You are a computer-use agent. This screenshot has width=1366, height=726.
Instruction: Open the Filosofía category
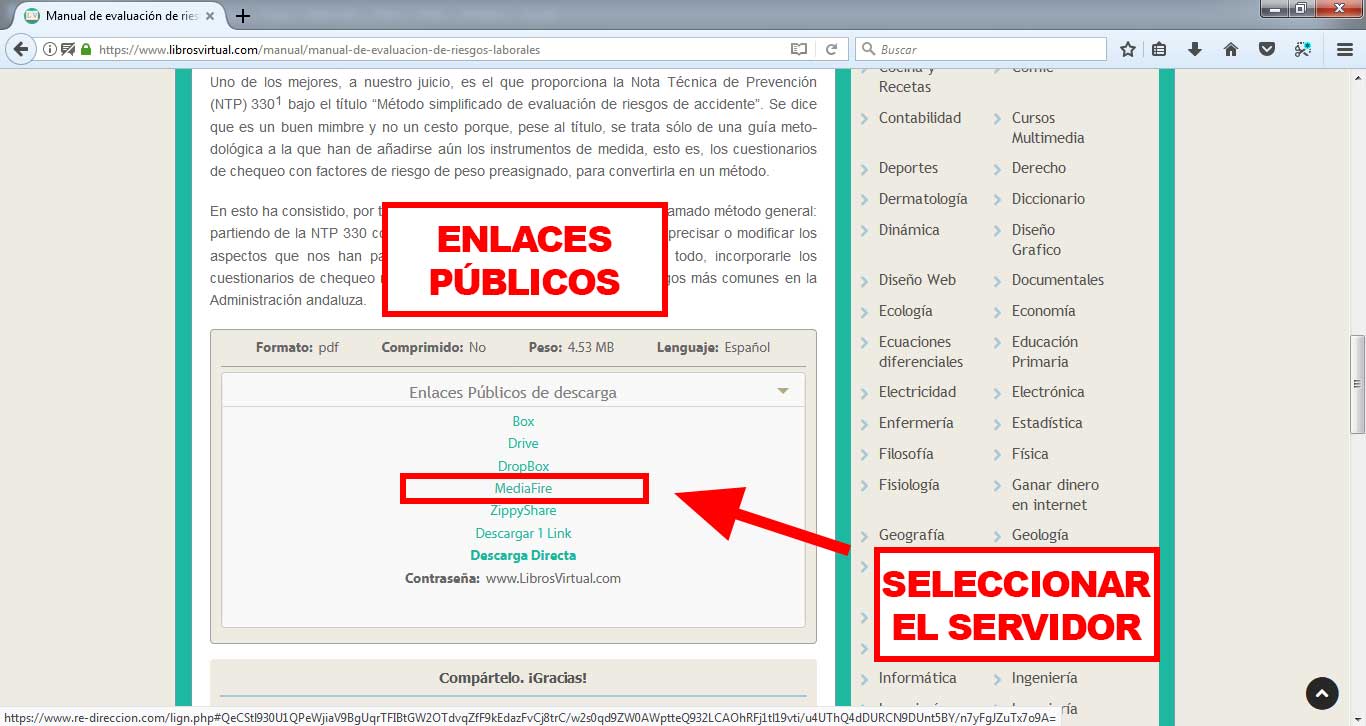click(x=906, y=453)
